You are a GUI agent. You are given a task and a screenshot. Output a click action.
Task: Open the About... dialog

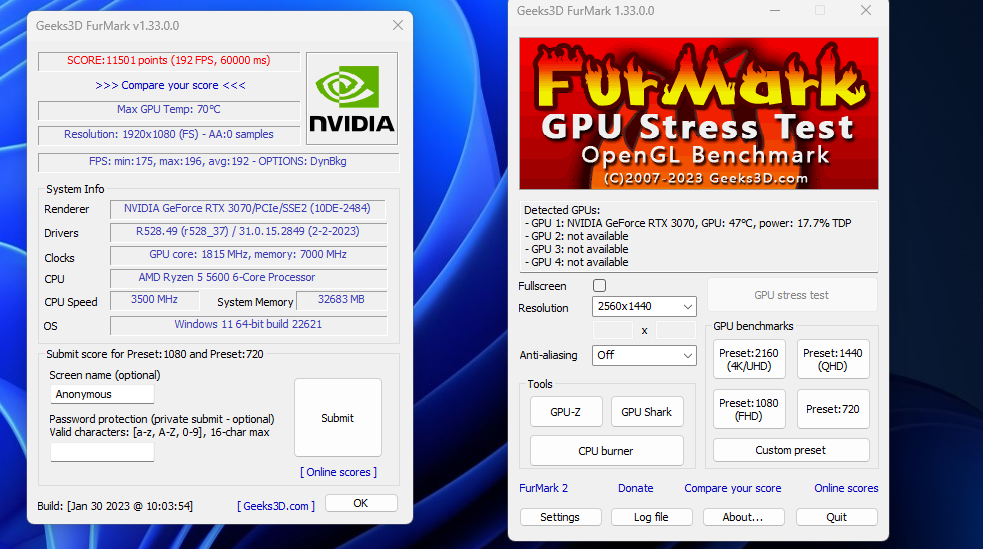click(744, 517)
